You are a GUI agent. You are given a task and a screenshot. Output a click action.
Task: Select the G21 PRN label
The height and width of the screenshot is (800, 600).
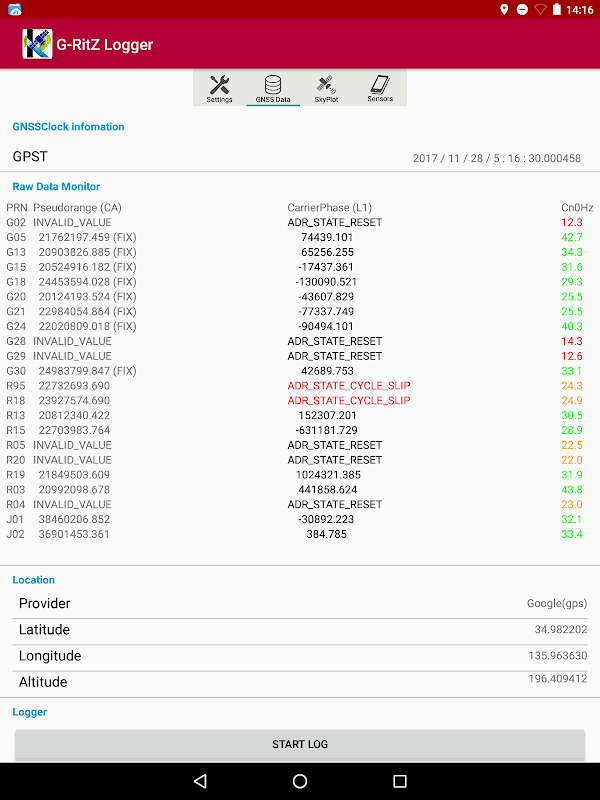(x=16, y=311)
